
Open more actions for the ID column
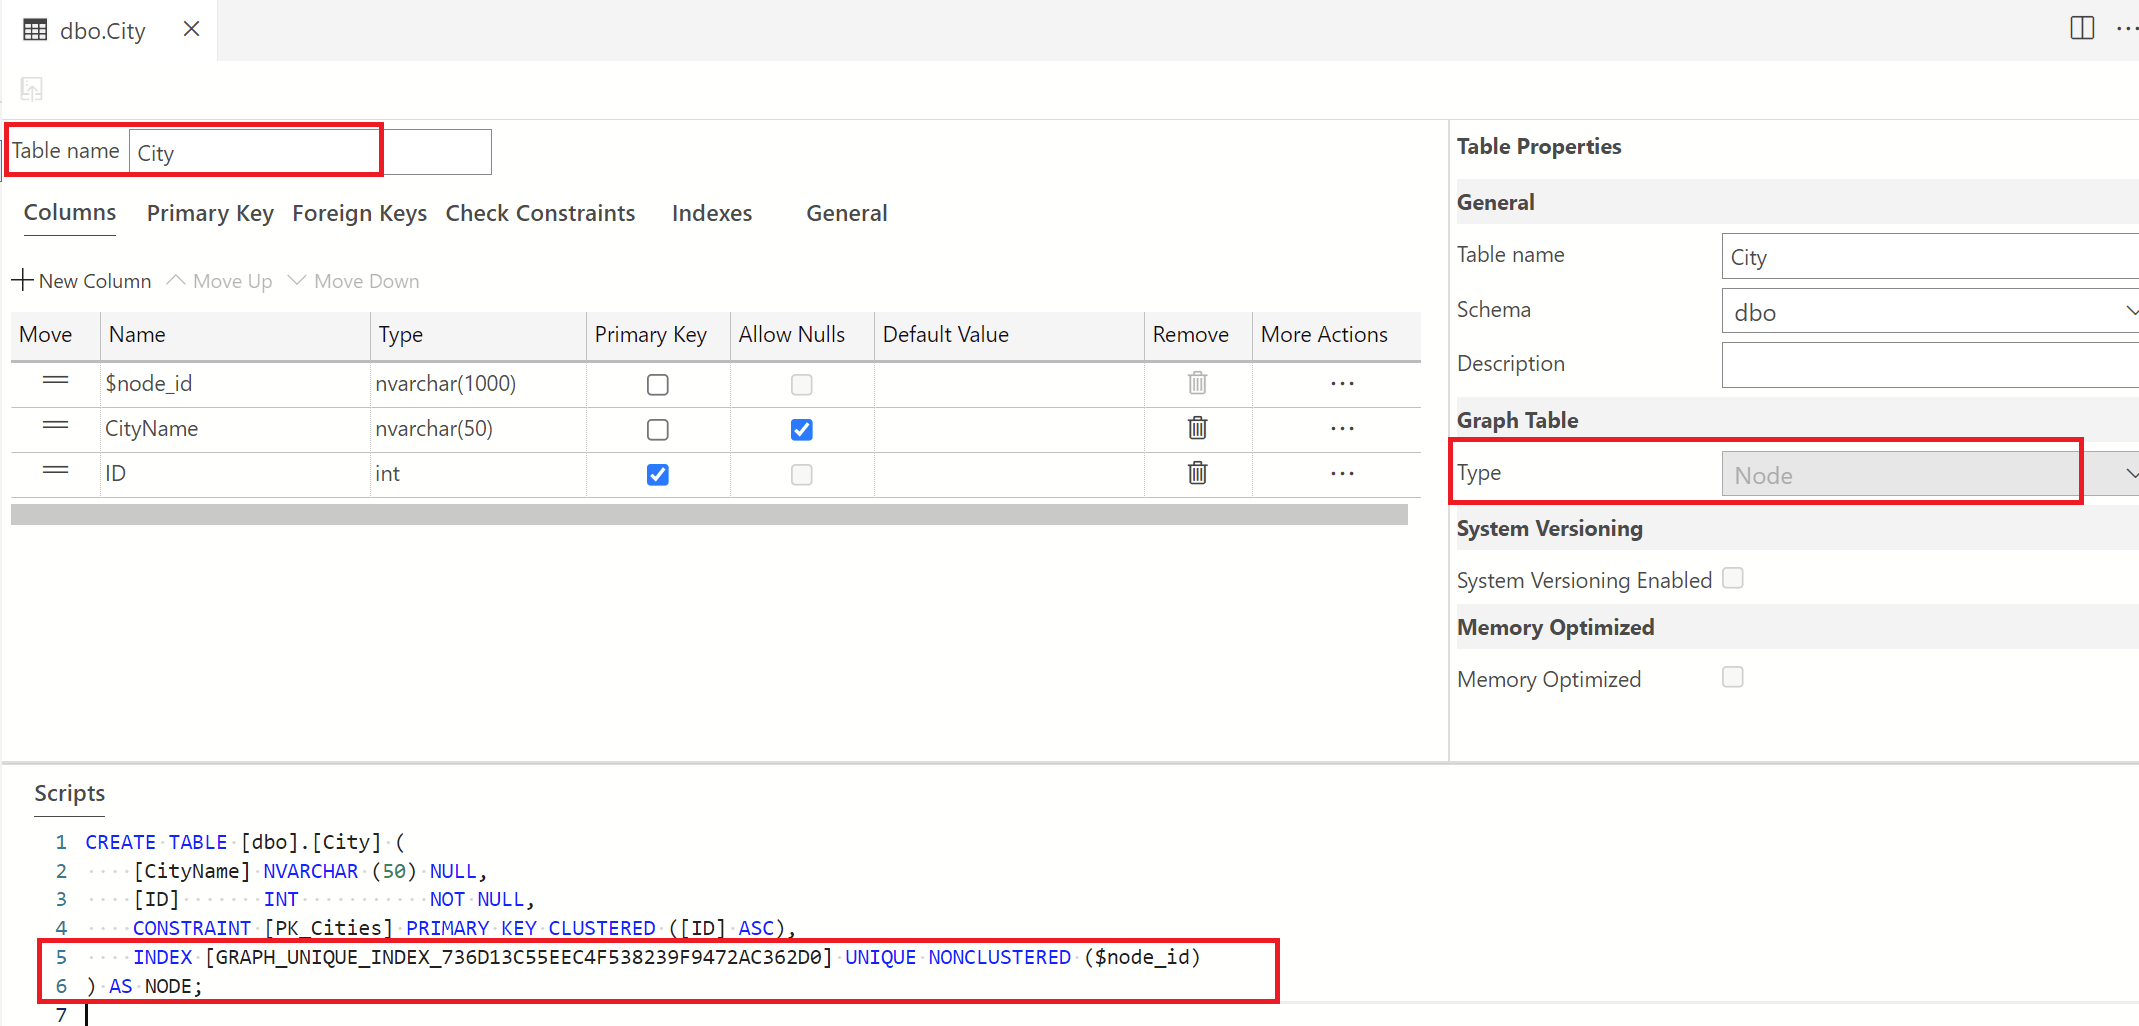coord(1342,474)
